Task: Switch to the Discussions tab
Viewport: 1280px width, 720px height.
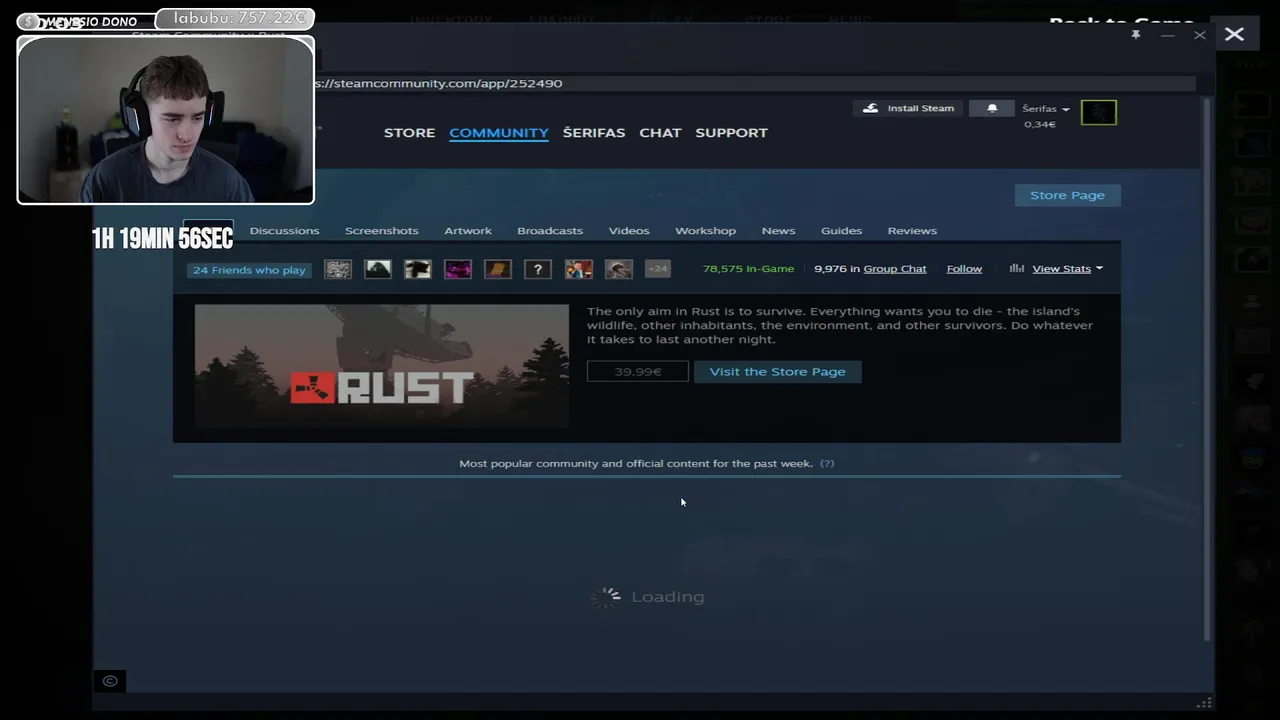Action: [284, 230]
